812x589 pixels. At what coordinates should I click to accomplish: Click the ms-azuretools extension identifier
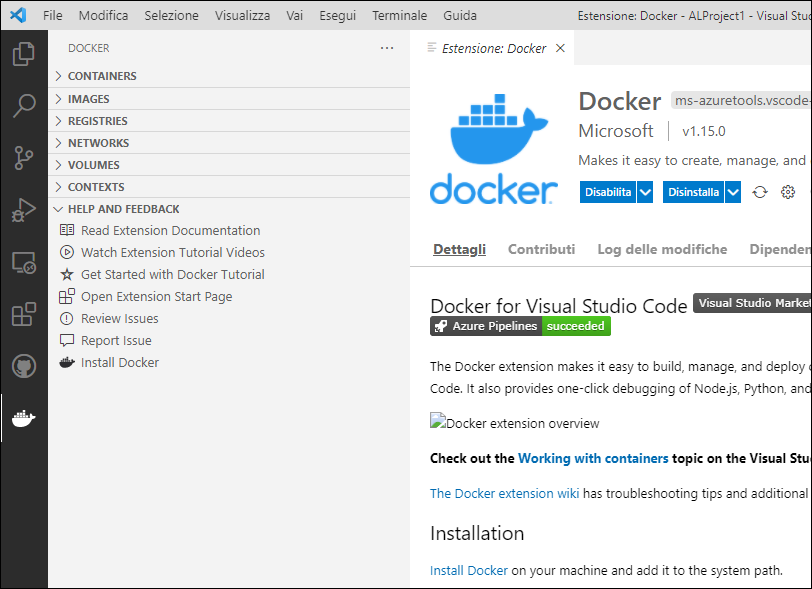[742, 100]
